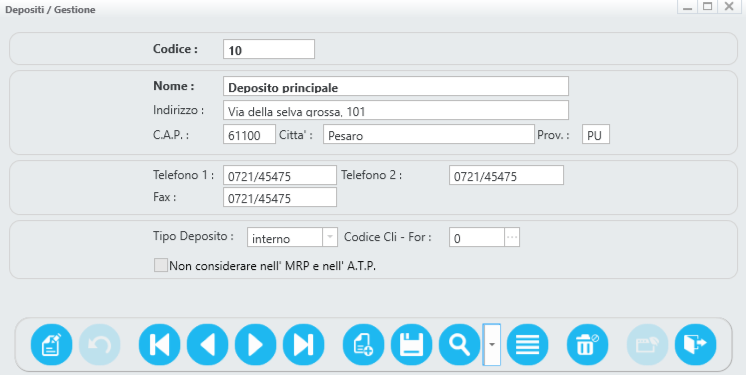This screenshot has width=746, height=375.
Task: Focus the Citta' field containing Pesaro
Action: pos(429,134)
